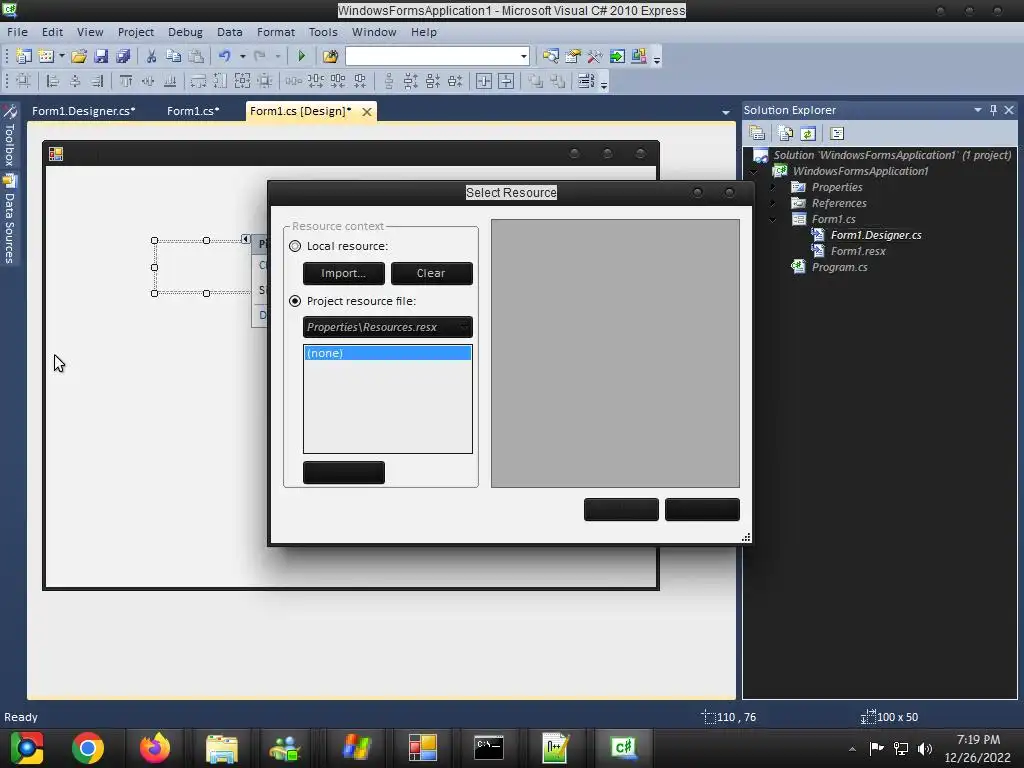The width and height of the screenshot is (1024, 768).
Task: Open the New Item dropdown arrow
Action: (62, 56)
